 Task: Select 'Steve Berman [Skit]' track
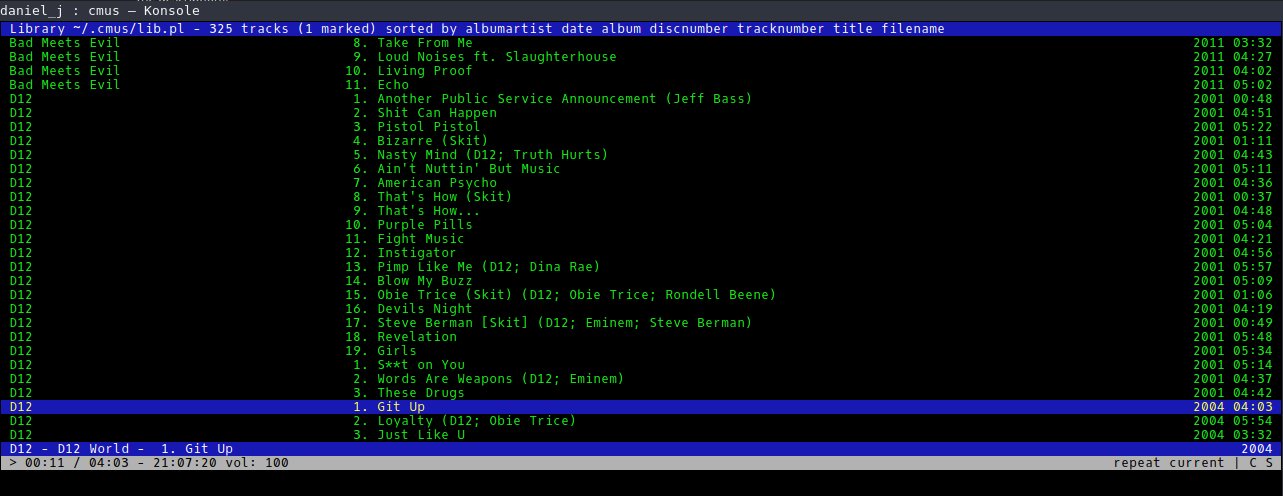click(641, 323)
